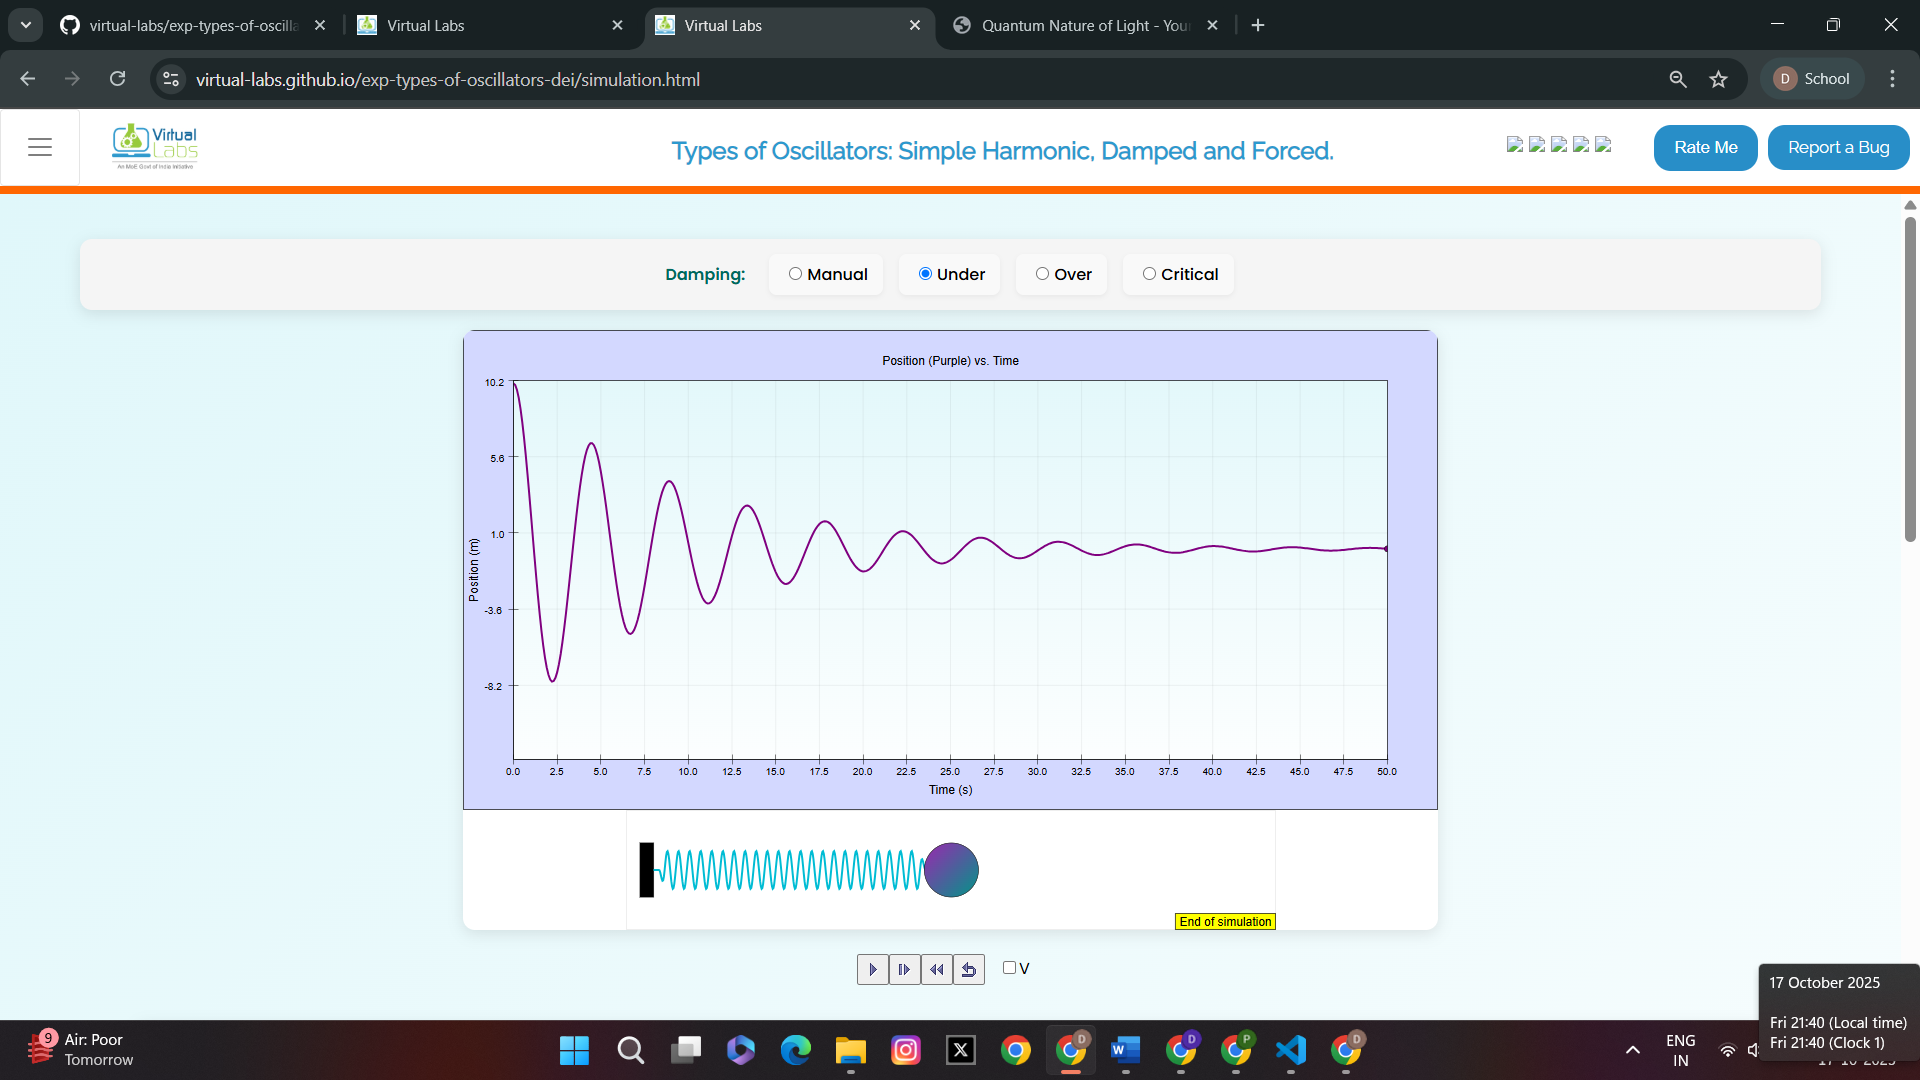Select Critical damping

[1149, 273]
